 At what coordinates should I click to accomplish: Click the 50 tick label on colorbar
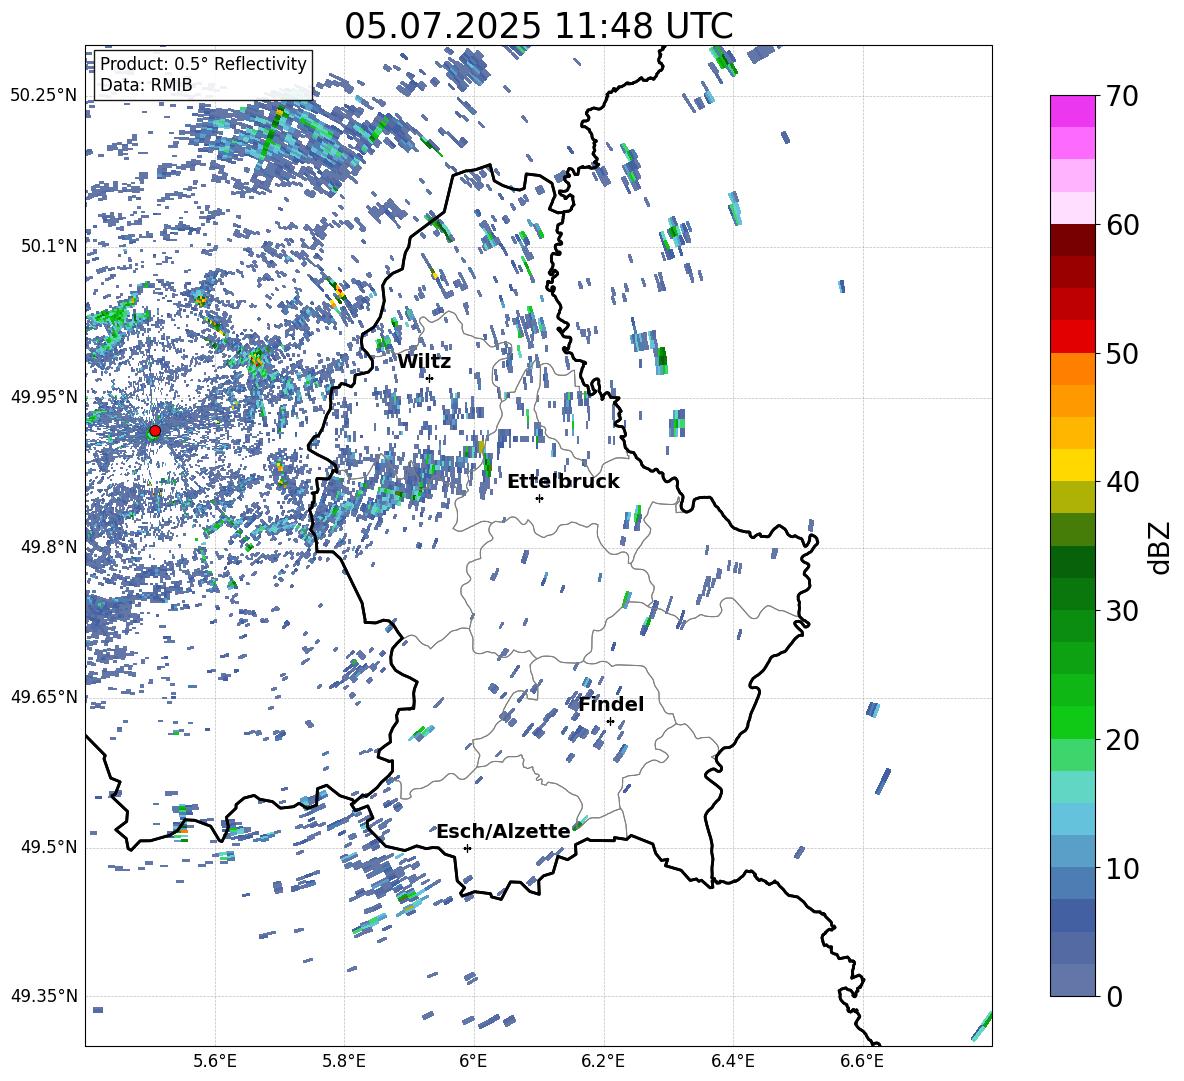1122,354
